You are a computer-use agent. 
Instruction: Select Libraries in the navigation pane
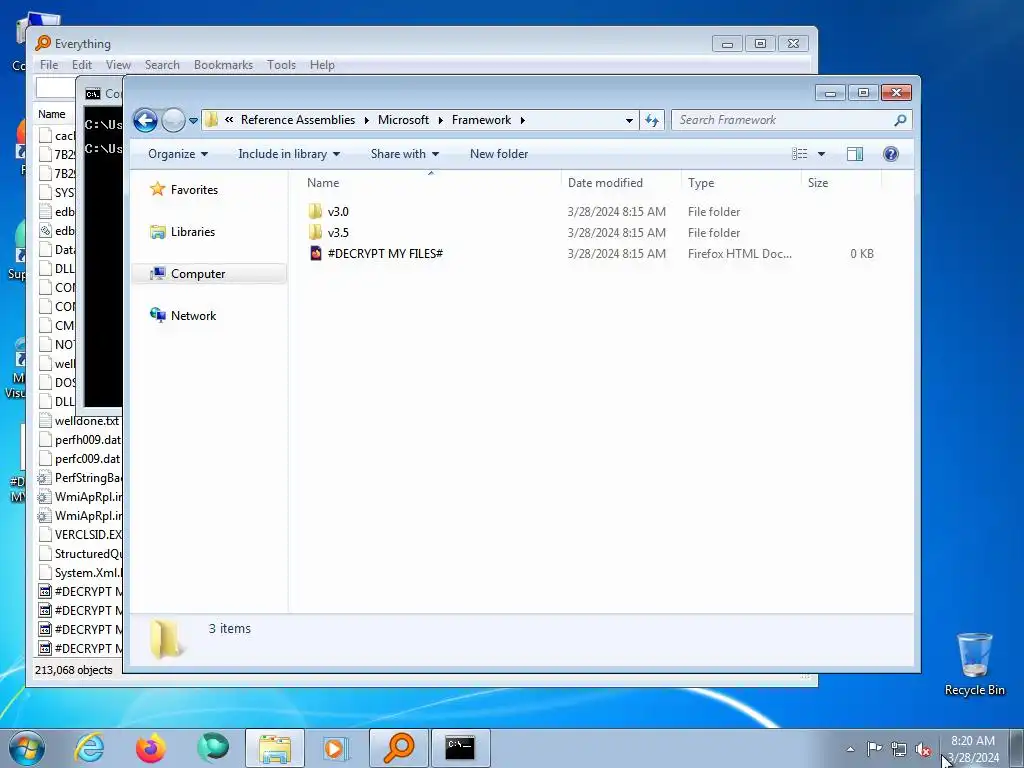(x=193, y=232)
